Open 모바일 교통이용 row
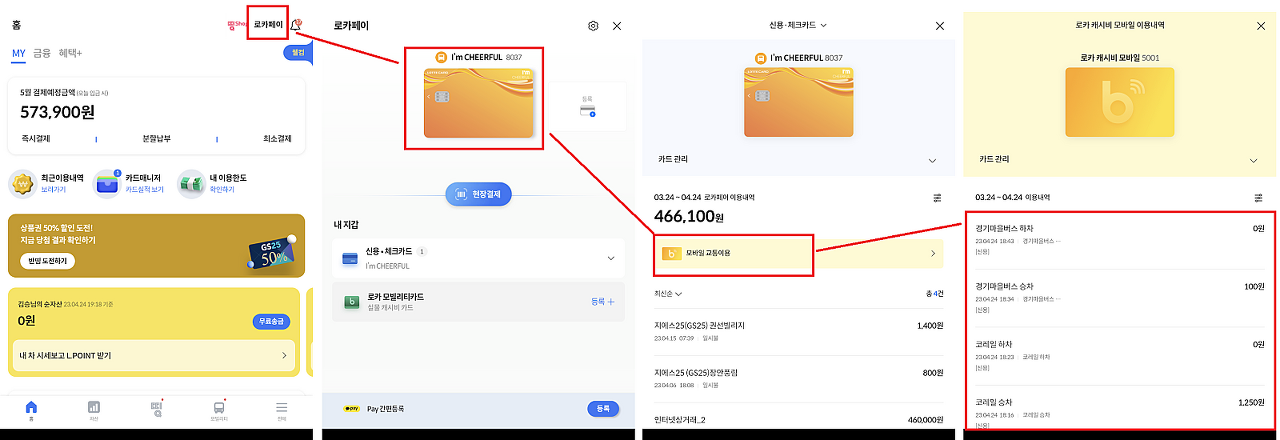 pyautogui.click(x=797, y=254)
